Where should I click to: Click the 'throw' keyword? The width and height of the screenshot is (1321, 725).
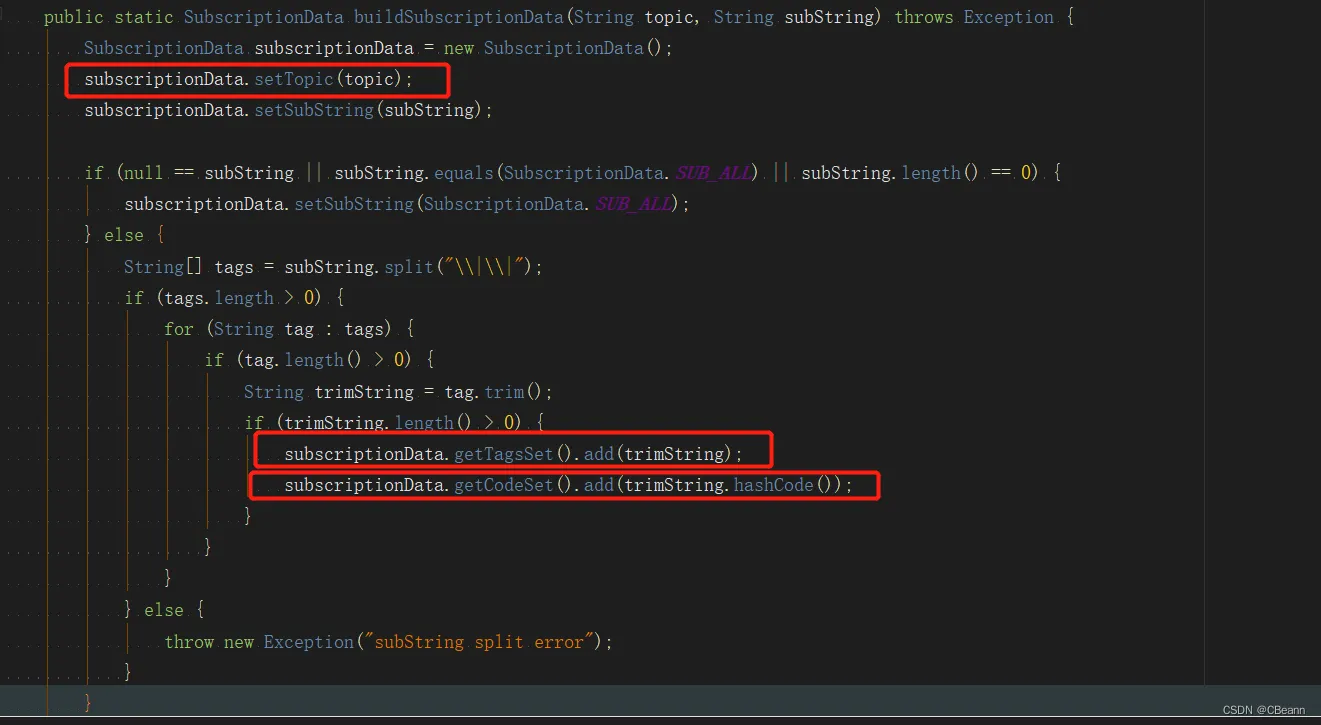[189, 641]
